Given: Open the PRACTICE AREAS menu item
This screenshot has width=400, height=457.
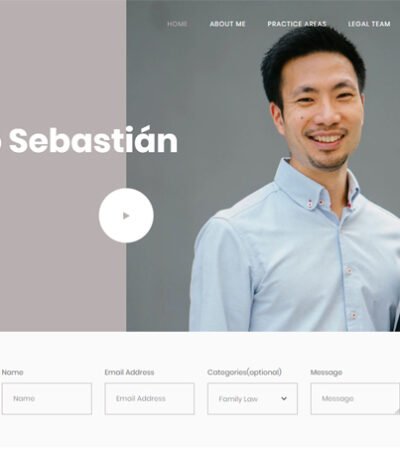Looking at the screenshot, I should tap(297, 24).
